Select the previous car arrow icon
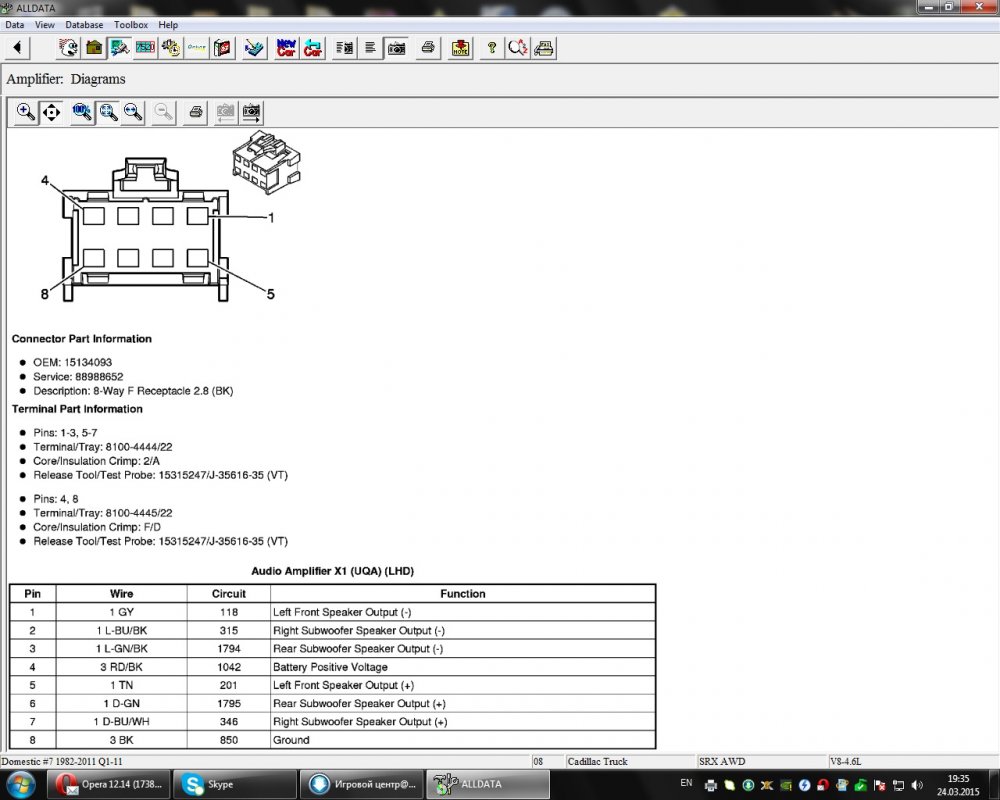The width and height of the screenshot is (1000, 800). [313, 47]
